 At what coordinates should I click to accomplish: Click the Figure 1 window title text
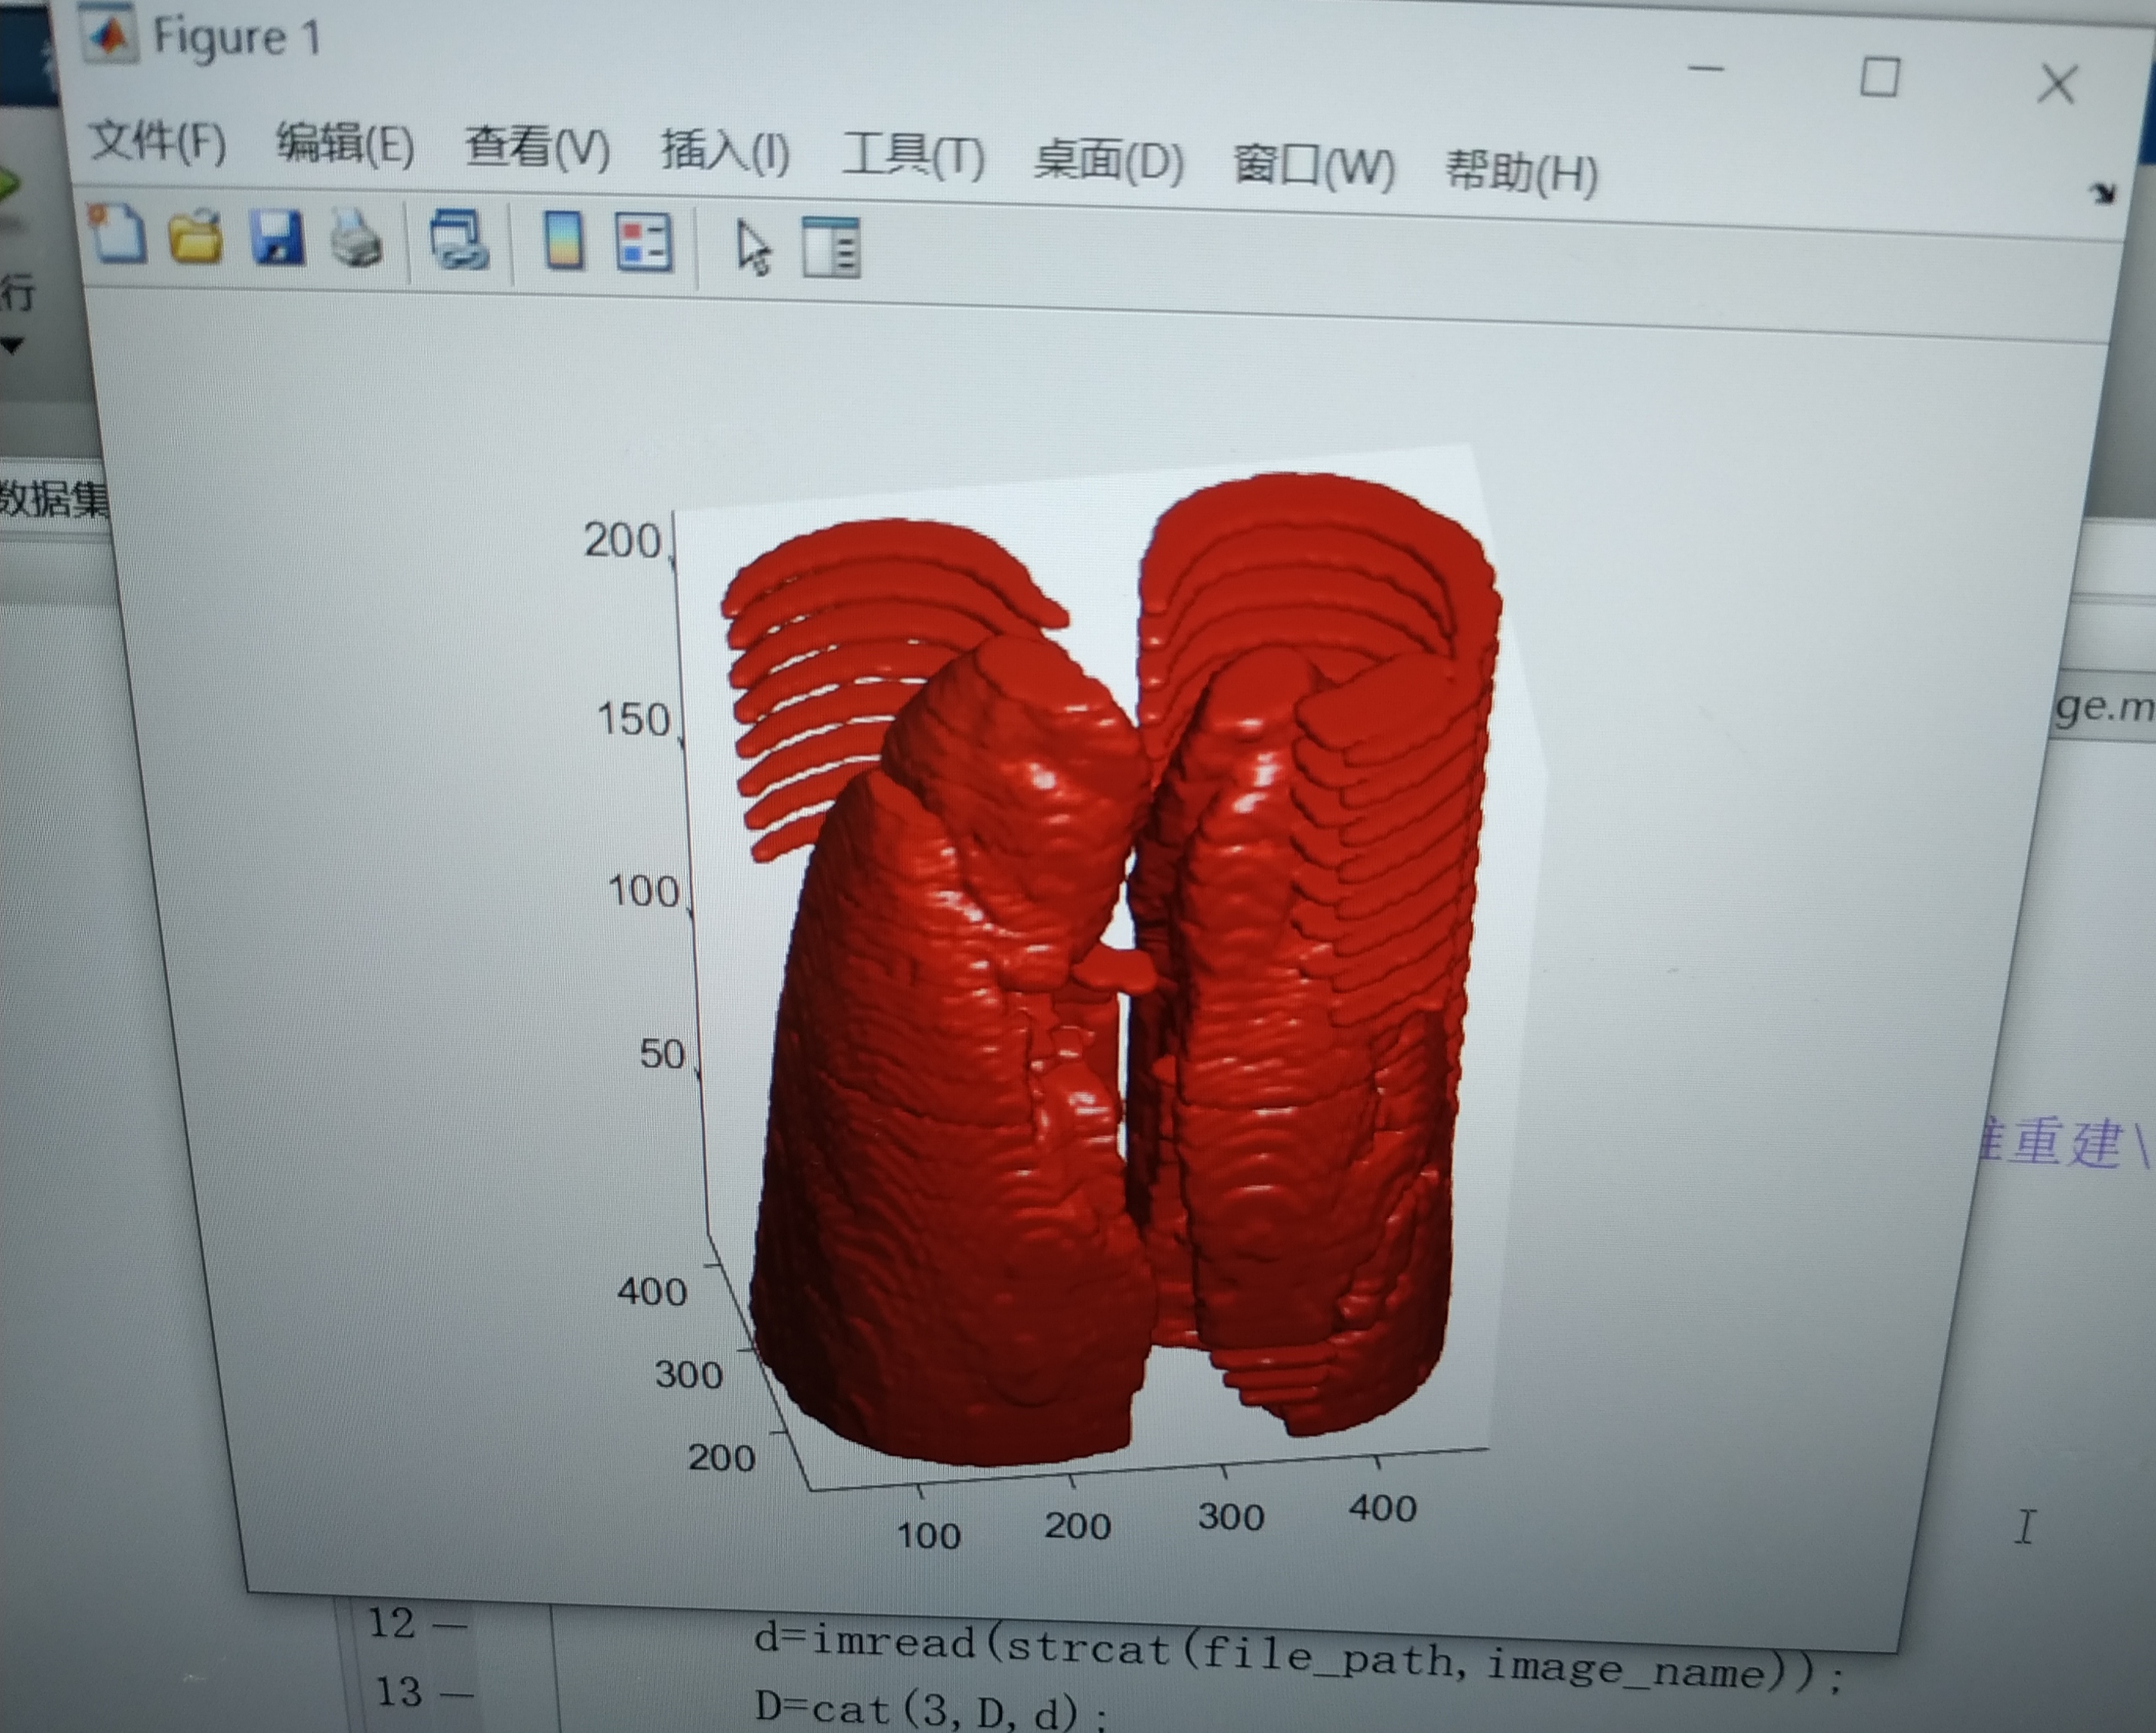point(236,38)
